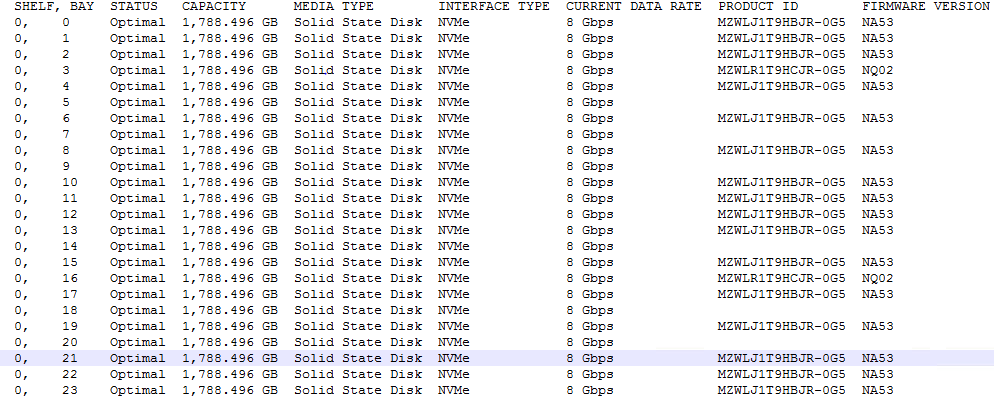
Task: Click the Optimal status for bay 0
Action: (x=137, y=22)
